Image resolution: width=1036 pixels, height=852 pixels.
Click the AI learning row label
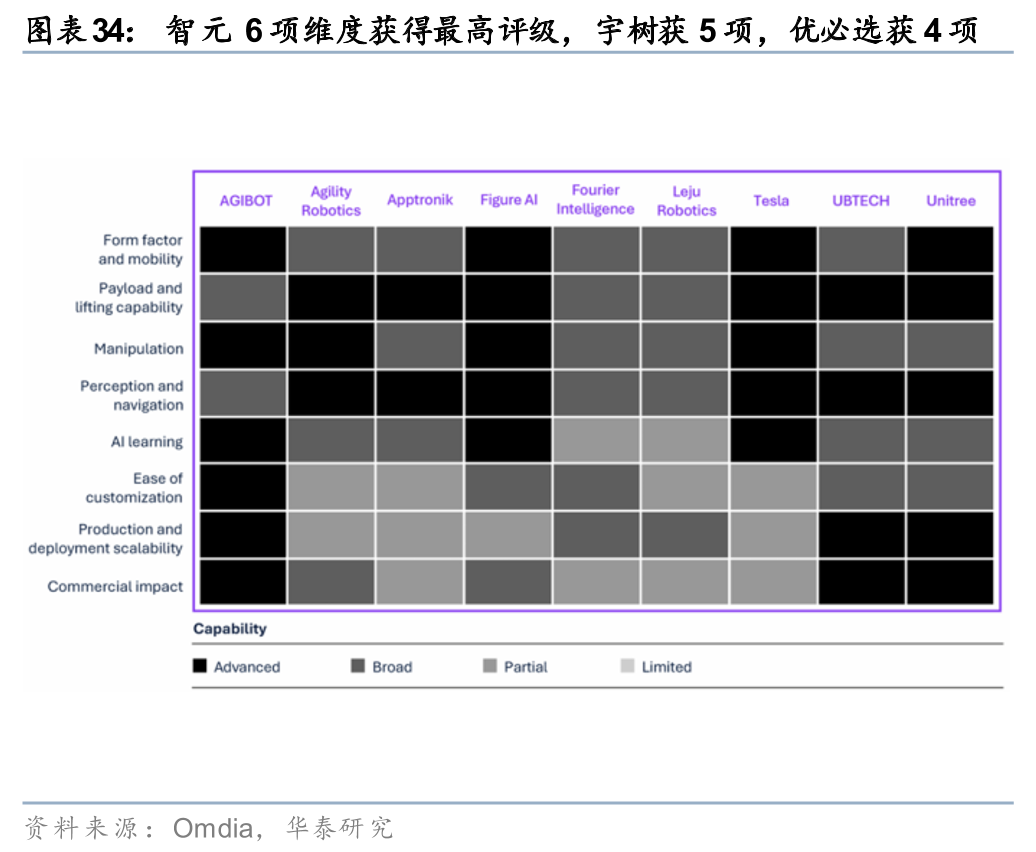[x=147, y=442]
